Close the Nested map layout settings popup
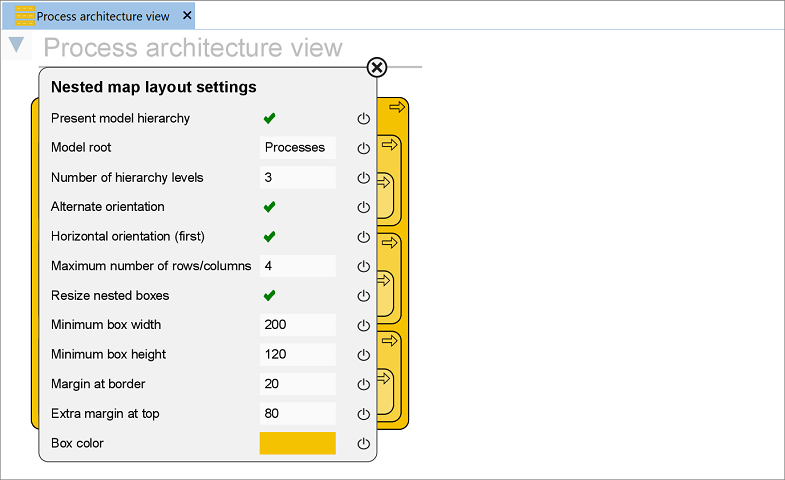This screenshot has width=785, height=480. pyautogui.click(x=377, y=67)
